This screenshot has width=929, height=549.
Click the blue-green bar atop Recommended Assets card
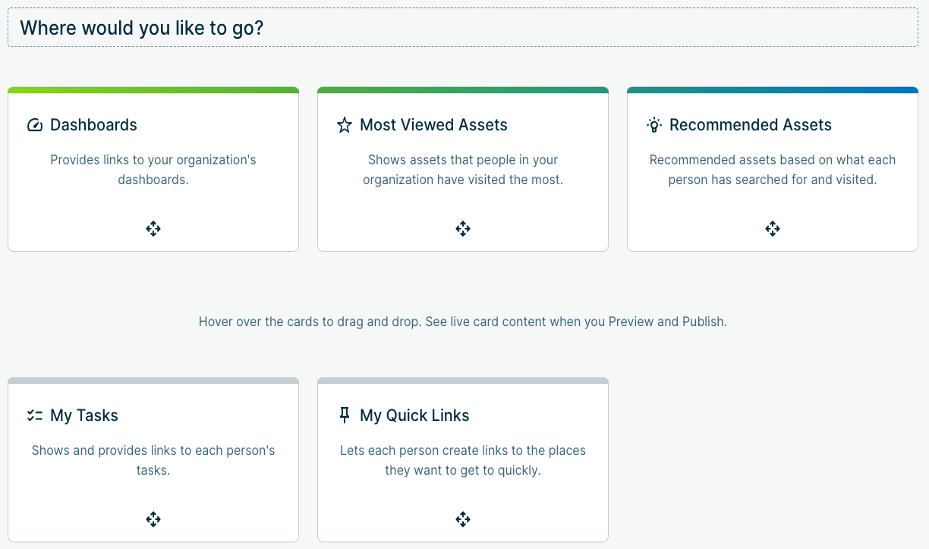pyautogui.click(x=772, y=90)
